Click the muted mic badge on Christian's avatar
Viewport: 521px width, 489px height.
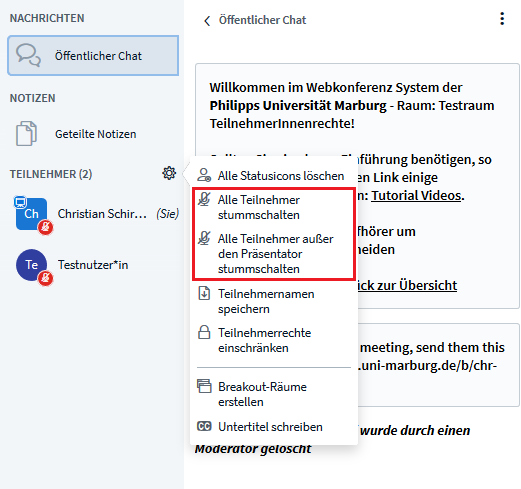click(x=45, y=227)
